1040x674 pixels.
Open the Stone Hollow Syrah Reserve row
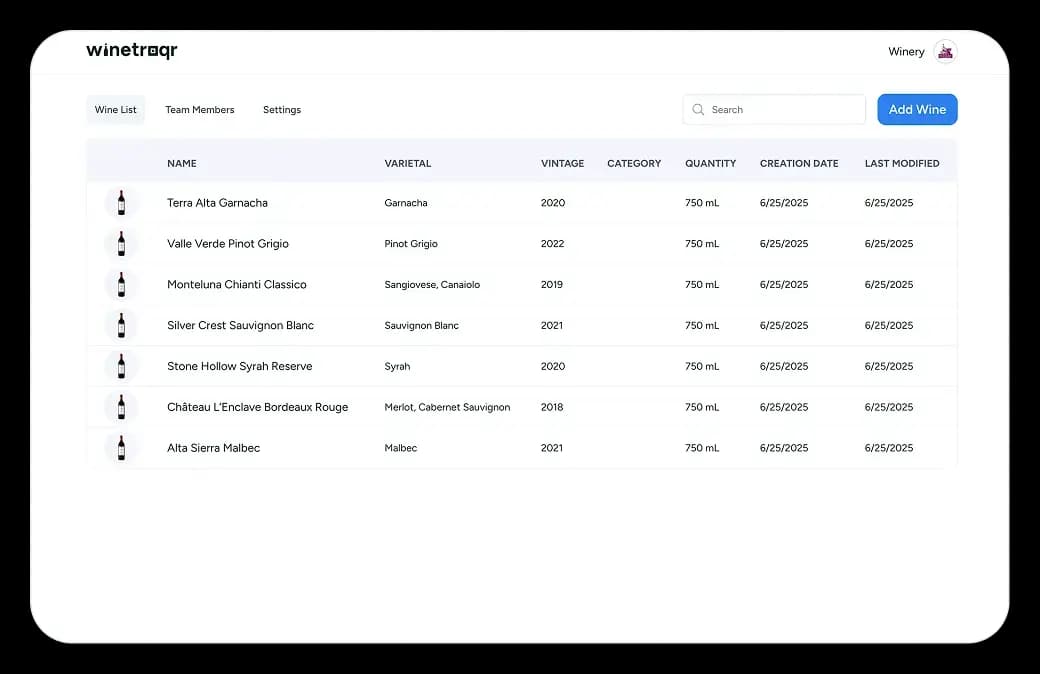pyautogui.click(x=500, y=366)
